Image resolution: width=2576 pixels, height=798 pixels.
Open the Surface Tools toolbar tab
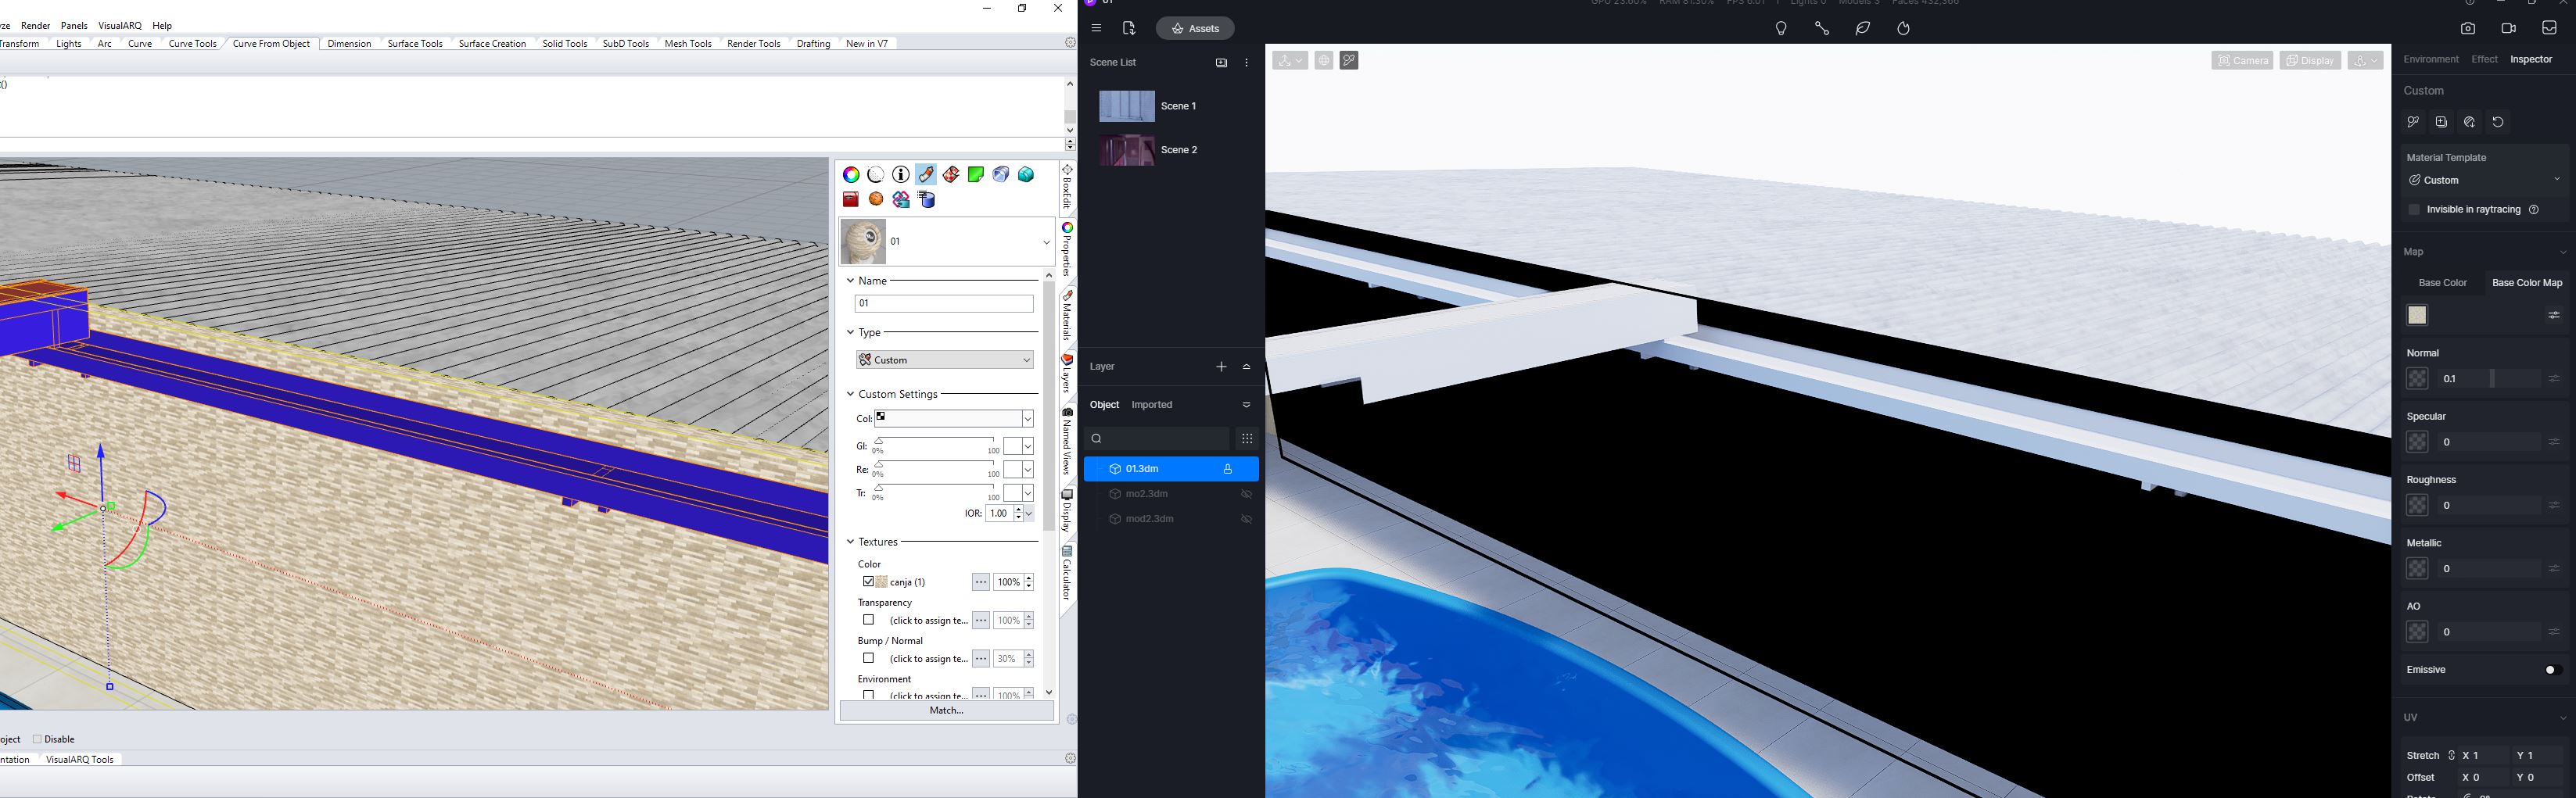pyautogui.click(x=415, y=44)
